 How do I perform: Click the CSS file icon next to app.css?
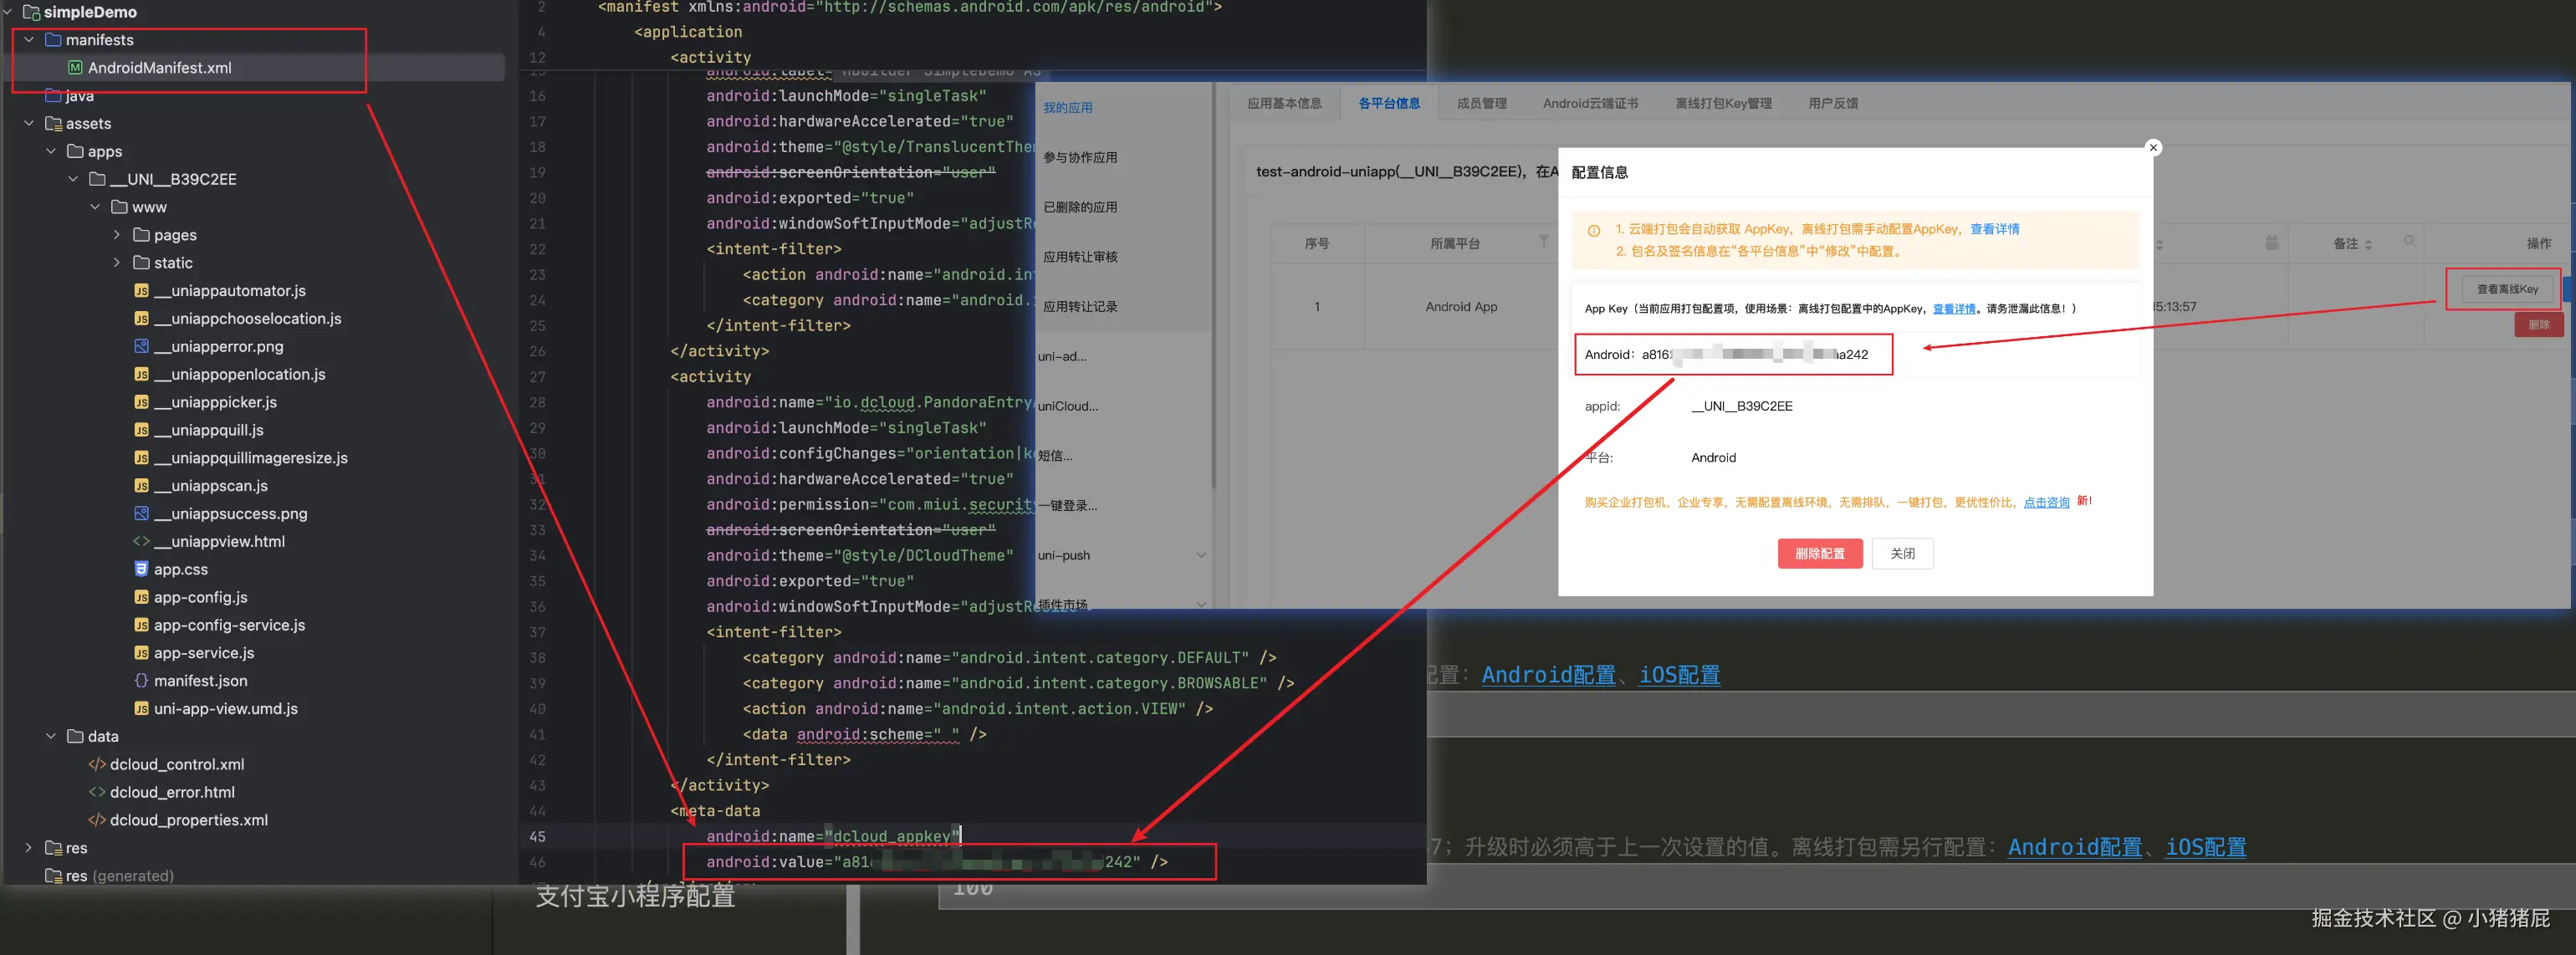pyautogui.click(x=141, y=569)
